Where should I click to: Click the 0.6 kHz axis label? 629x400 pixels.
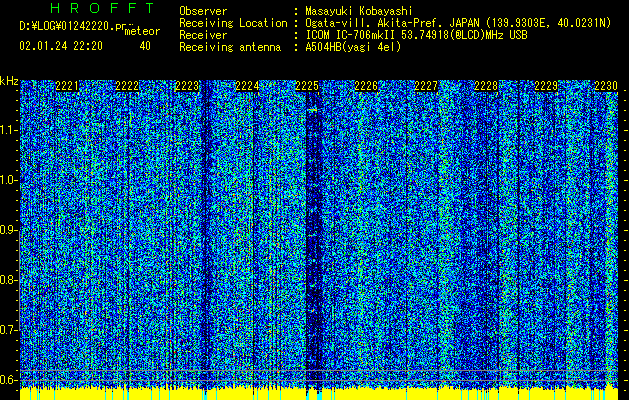click(9, 380)
